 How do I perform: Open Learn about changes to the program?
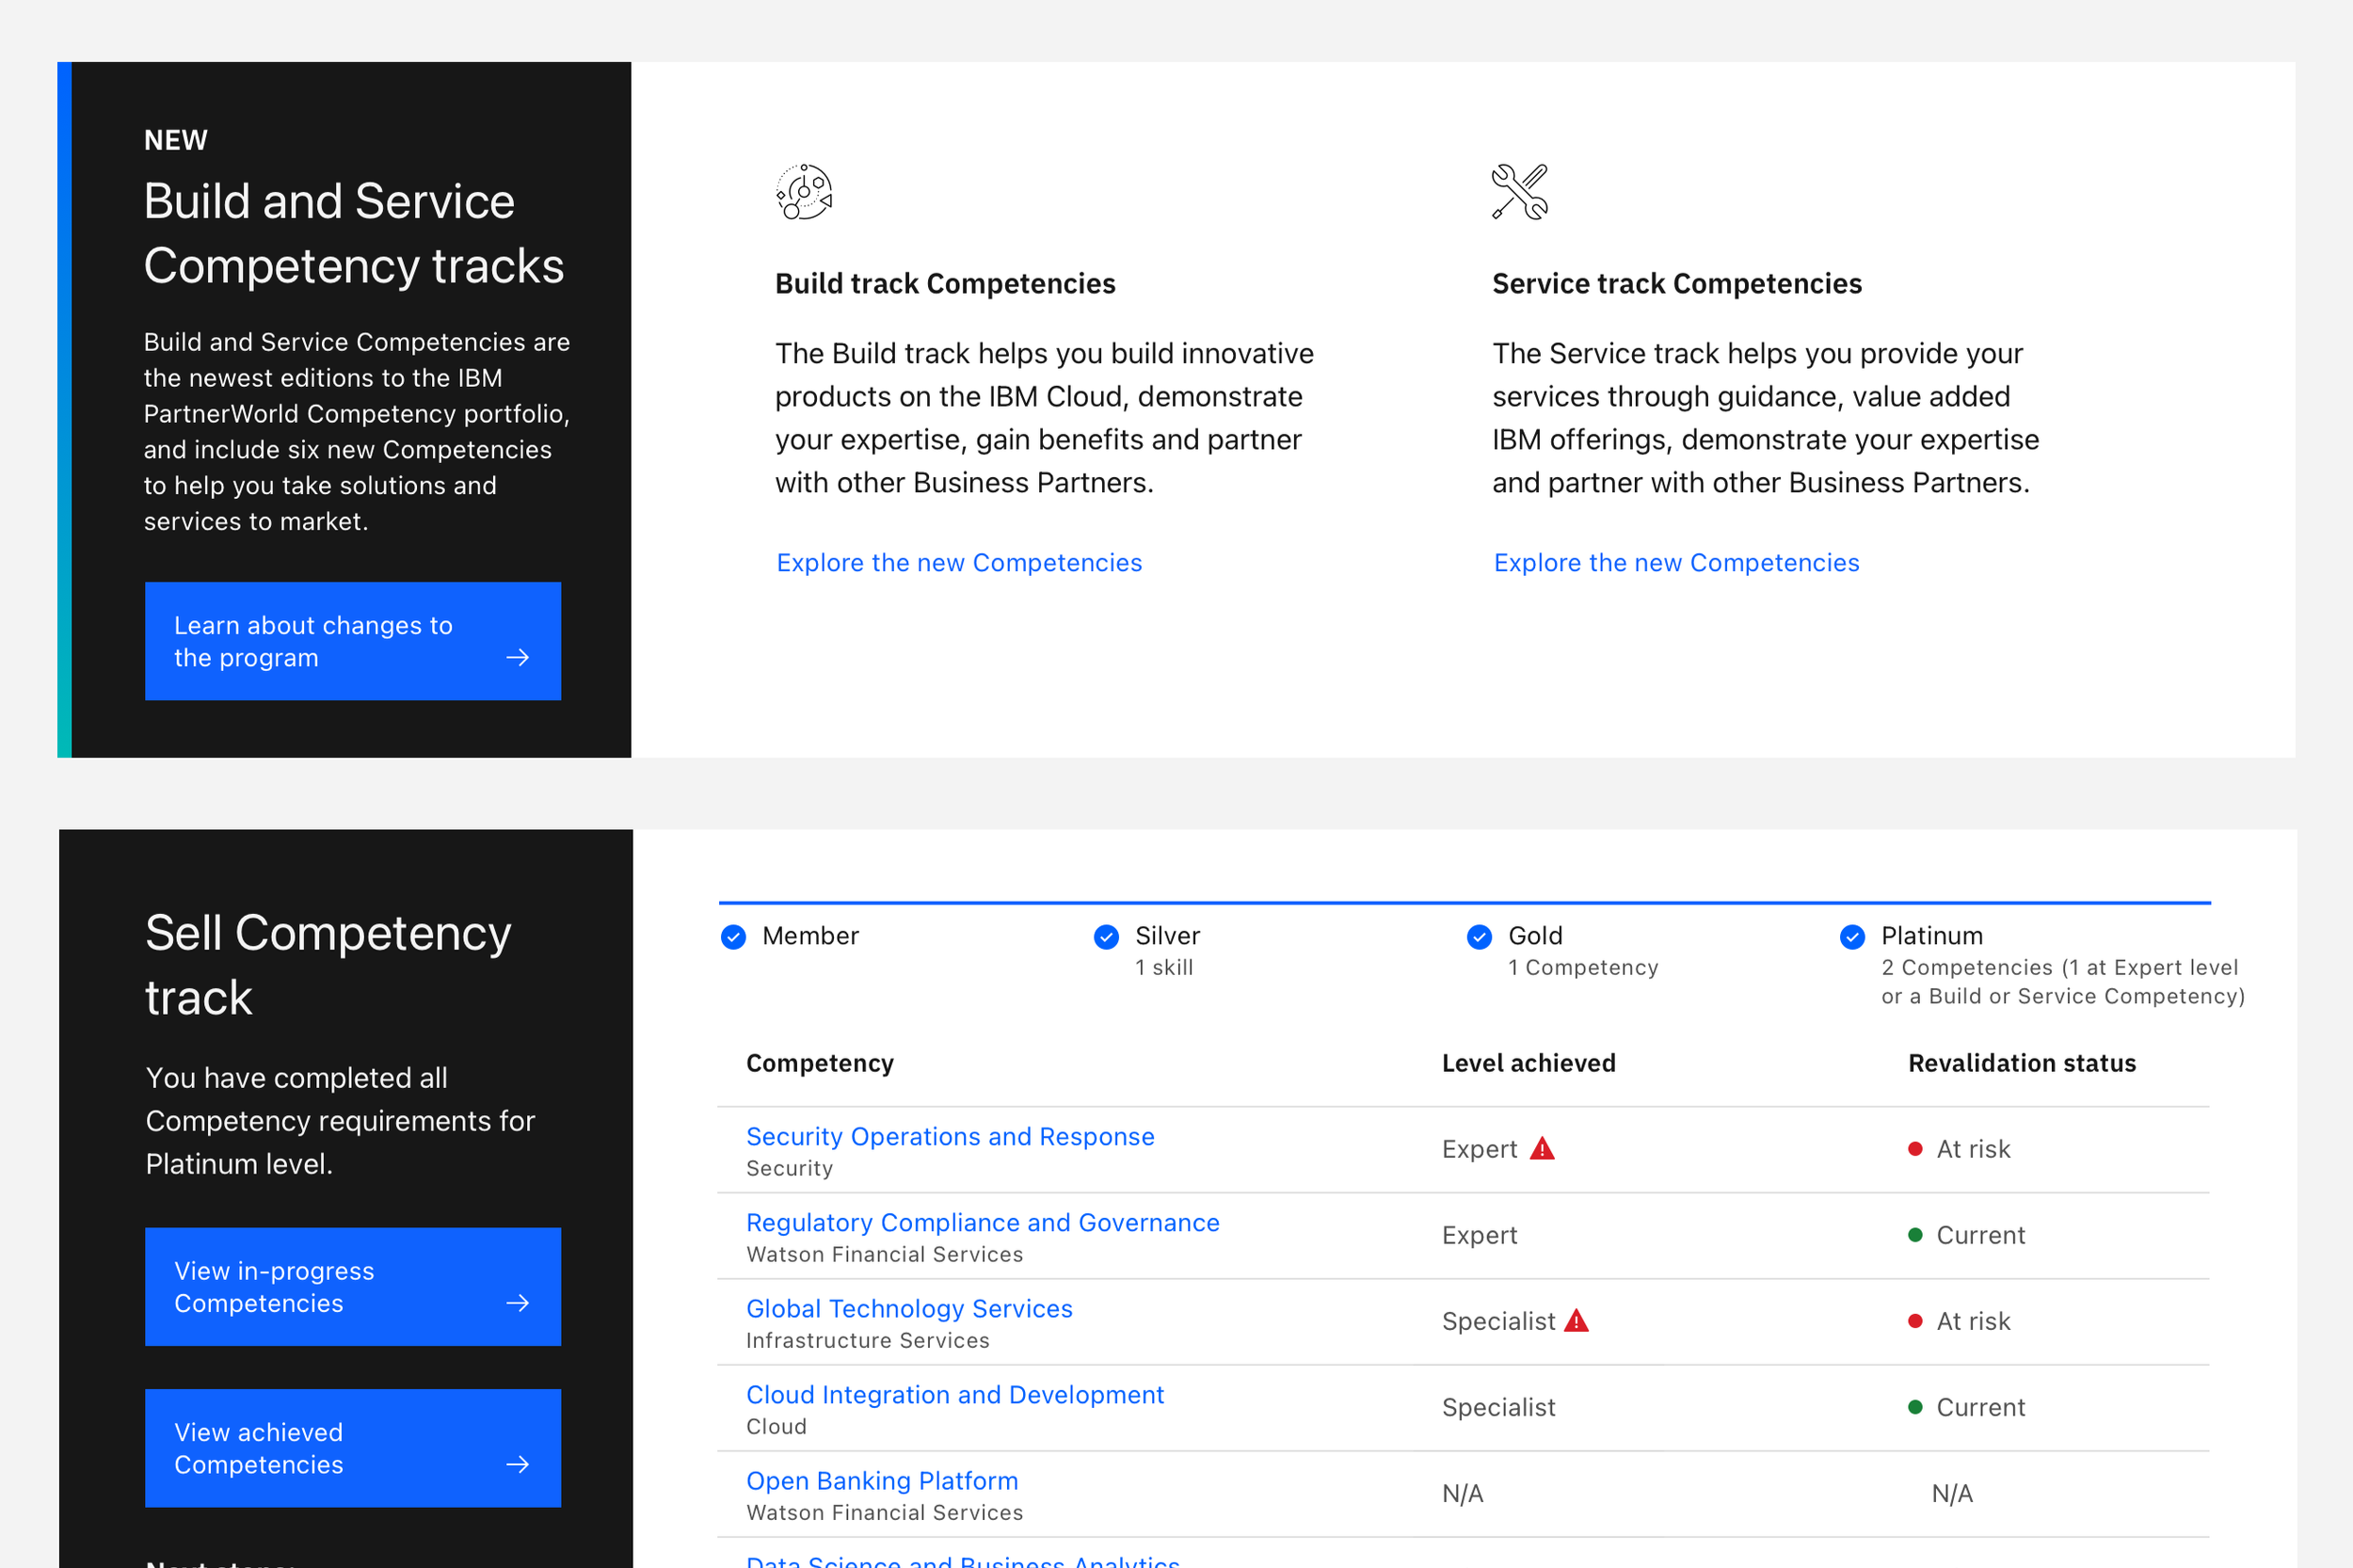(x=353, y=641)
